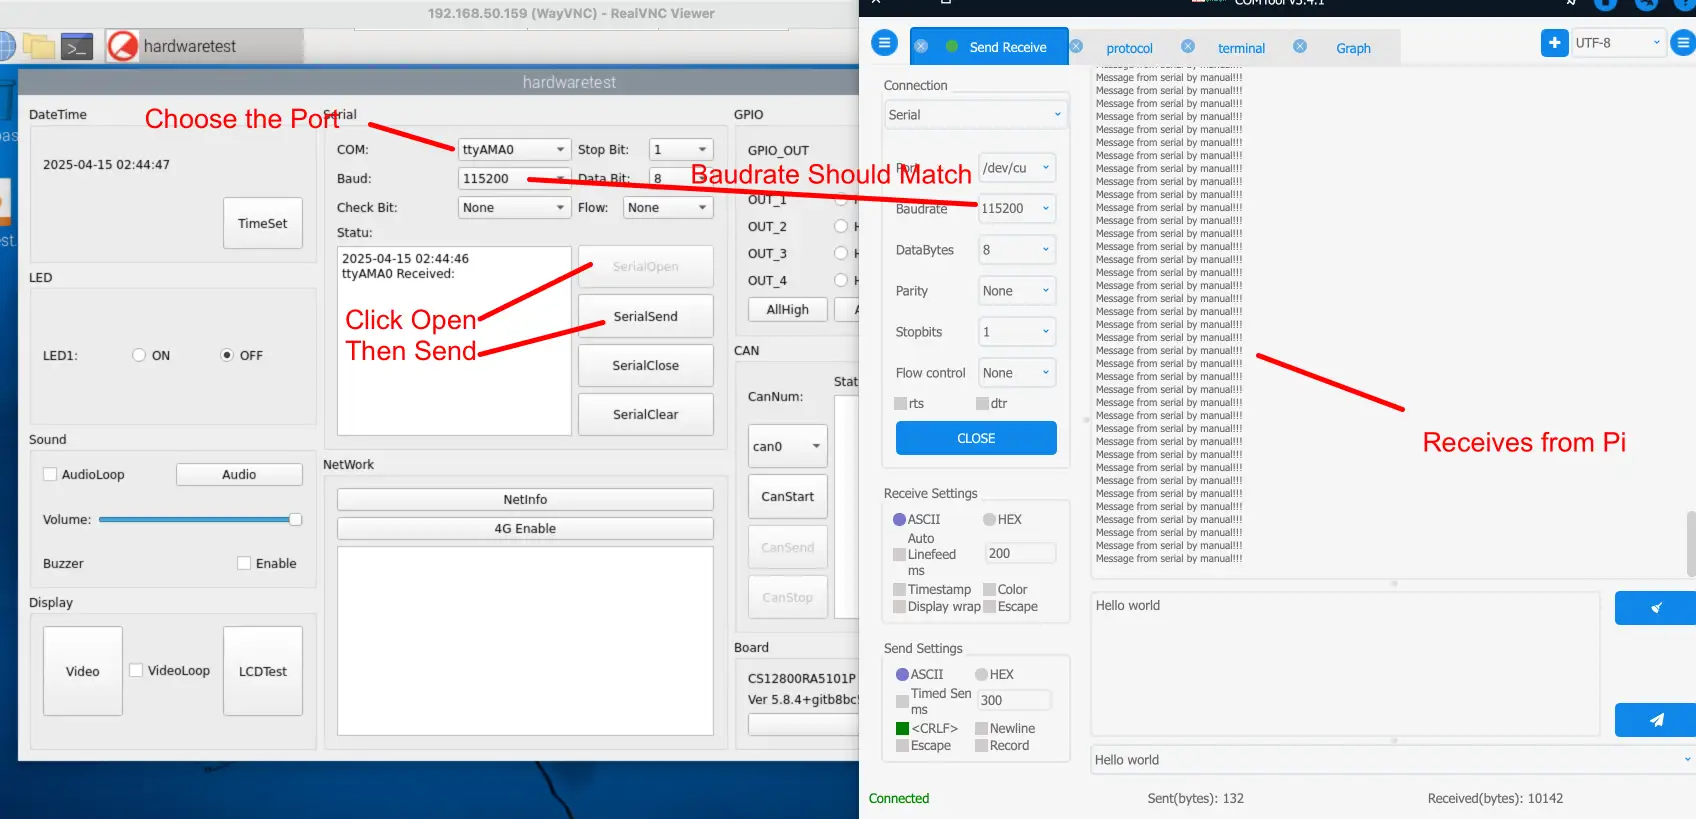
Task: Clear received data with broom button
Action: (1655, 608)
